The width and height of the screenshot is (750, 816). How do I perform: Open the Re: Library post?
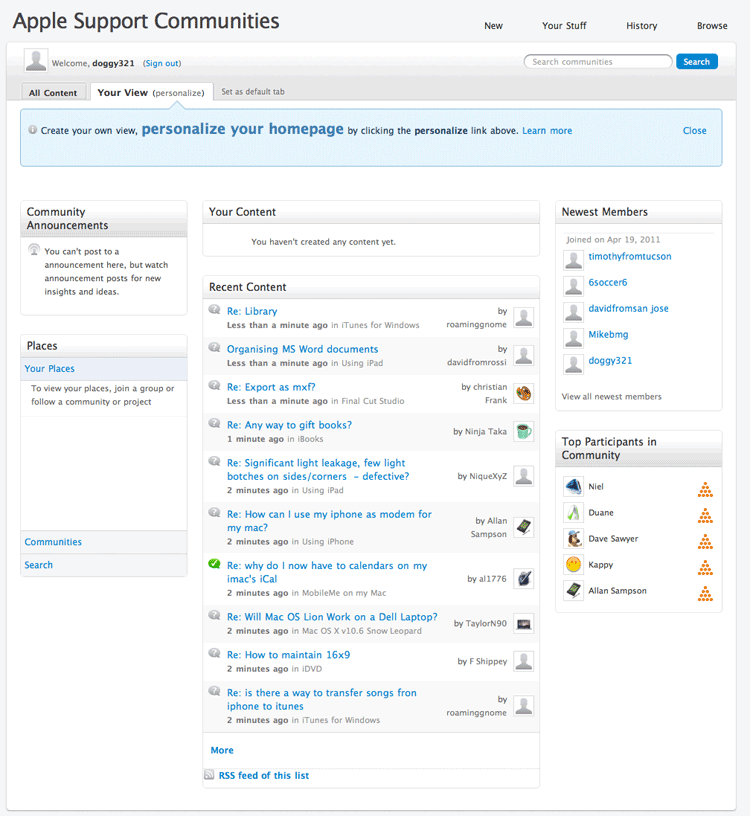252,311
